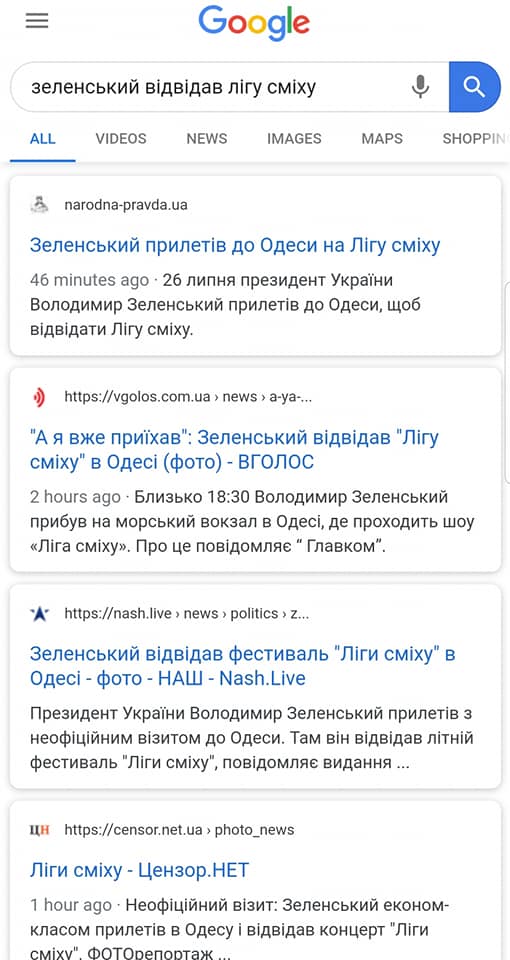Switch to the Videos tab

121,139
